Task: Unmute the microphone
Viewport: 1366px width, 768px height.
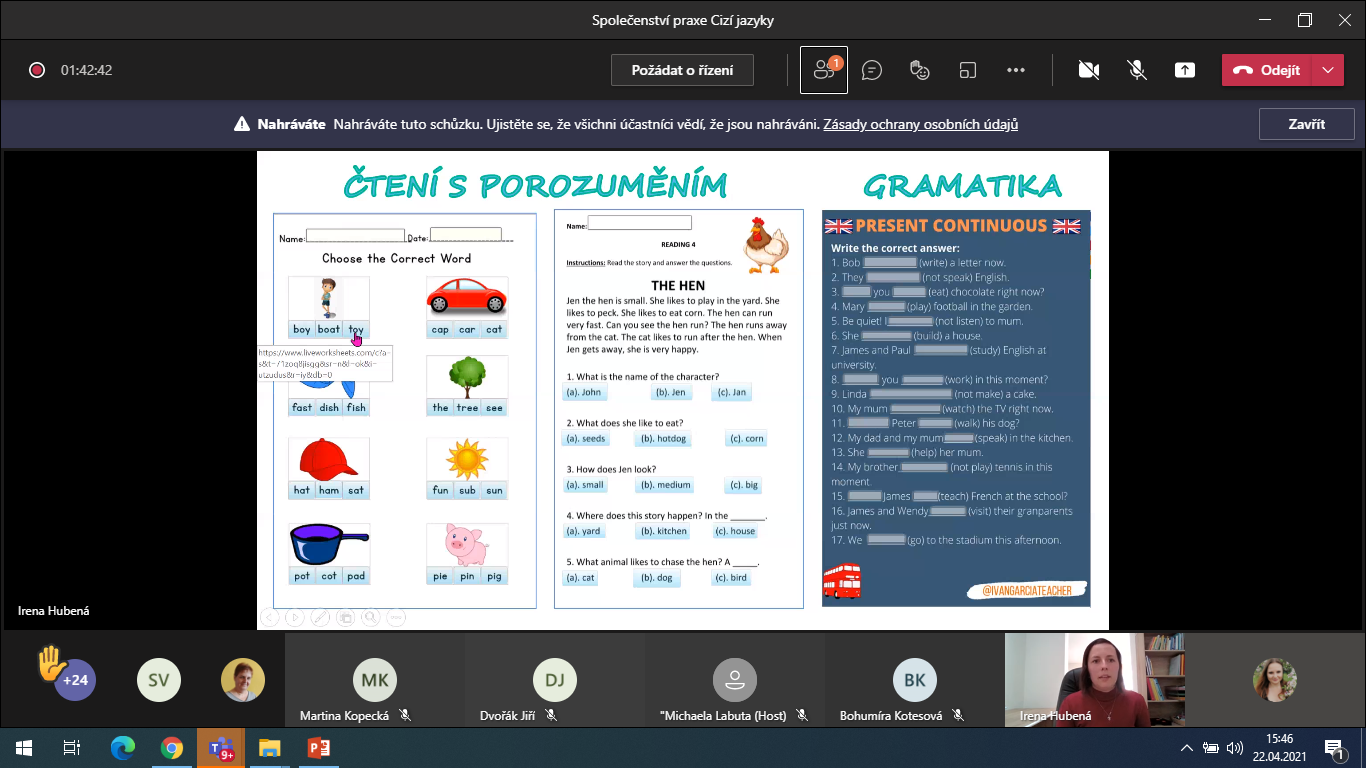Action: 1137,70
